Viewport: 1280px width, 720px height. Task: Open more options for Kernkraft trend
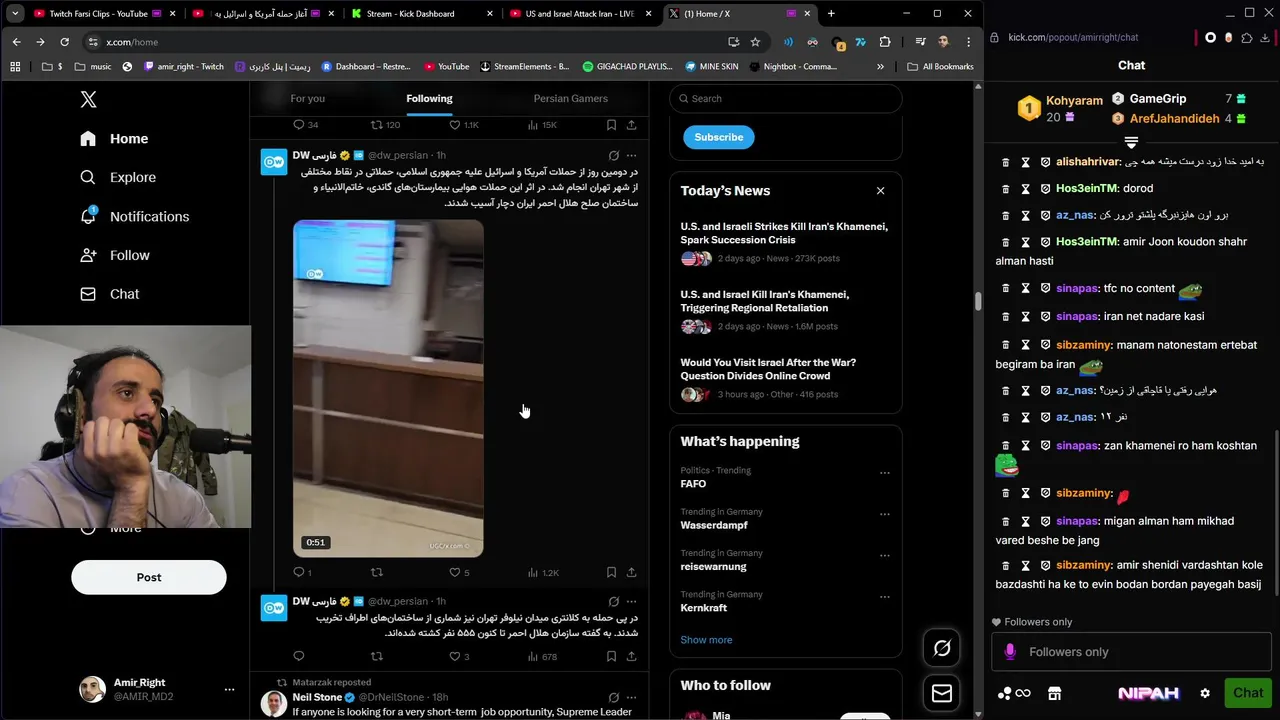(x=884, y=597)
